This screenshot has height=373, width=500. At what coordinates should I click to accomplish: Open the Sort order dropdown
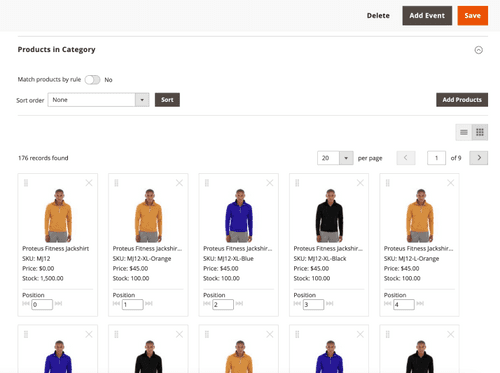pyautogui.click(x=98, y=100)
